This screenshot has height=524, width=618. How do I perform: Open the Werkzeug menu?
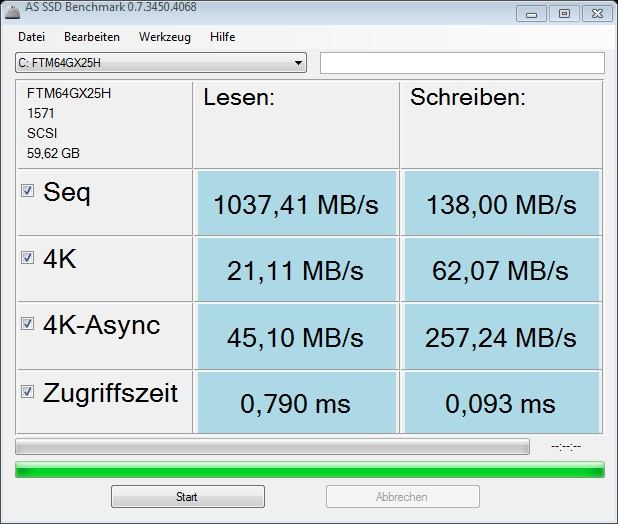point(165,37)
